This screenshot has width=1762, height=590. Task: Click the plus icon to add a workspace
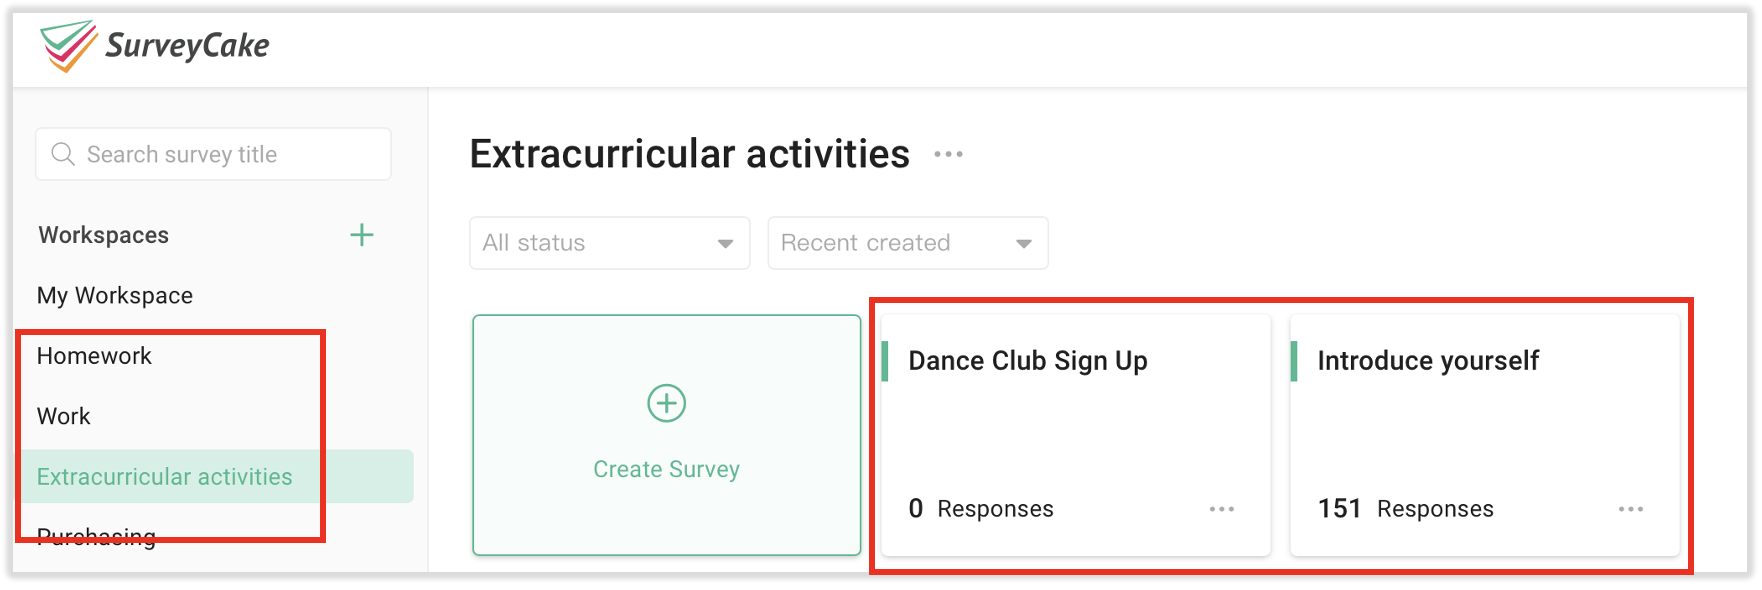(x=362, y=235)
